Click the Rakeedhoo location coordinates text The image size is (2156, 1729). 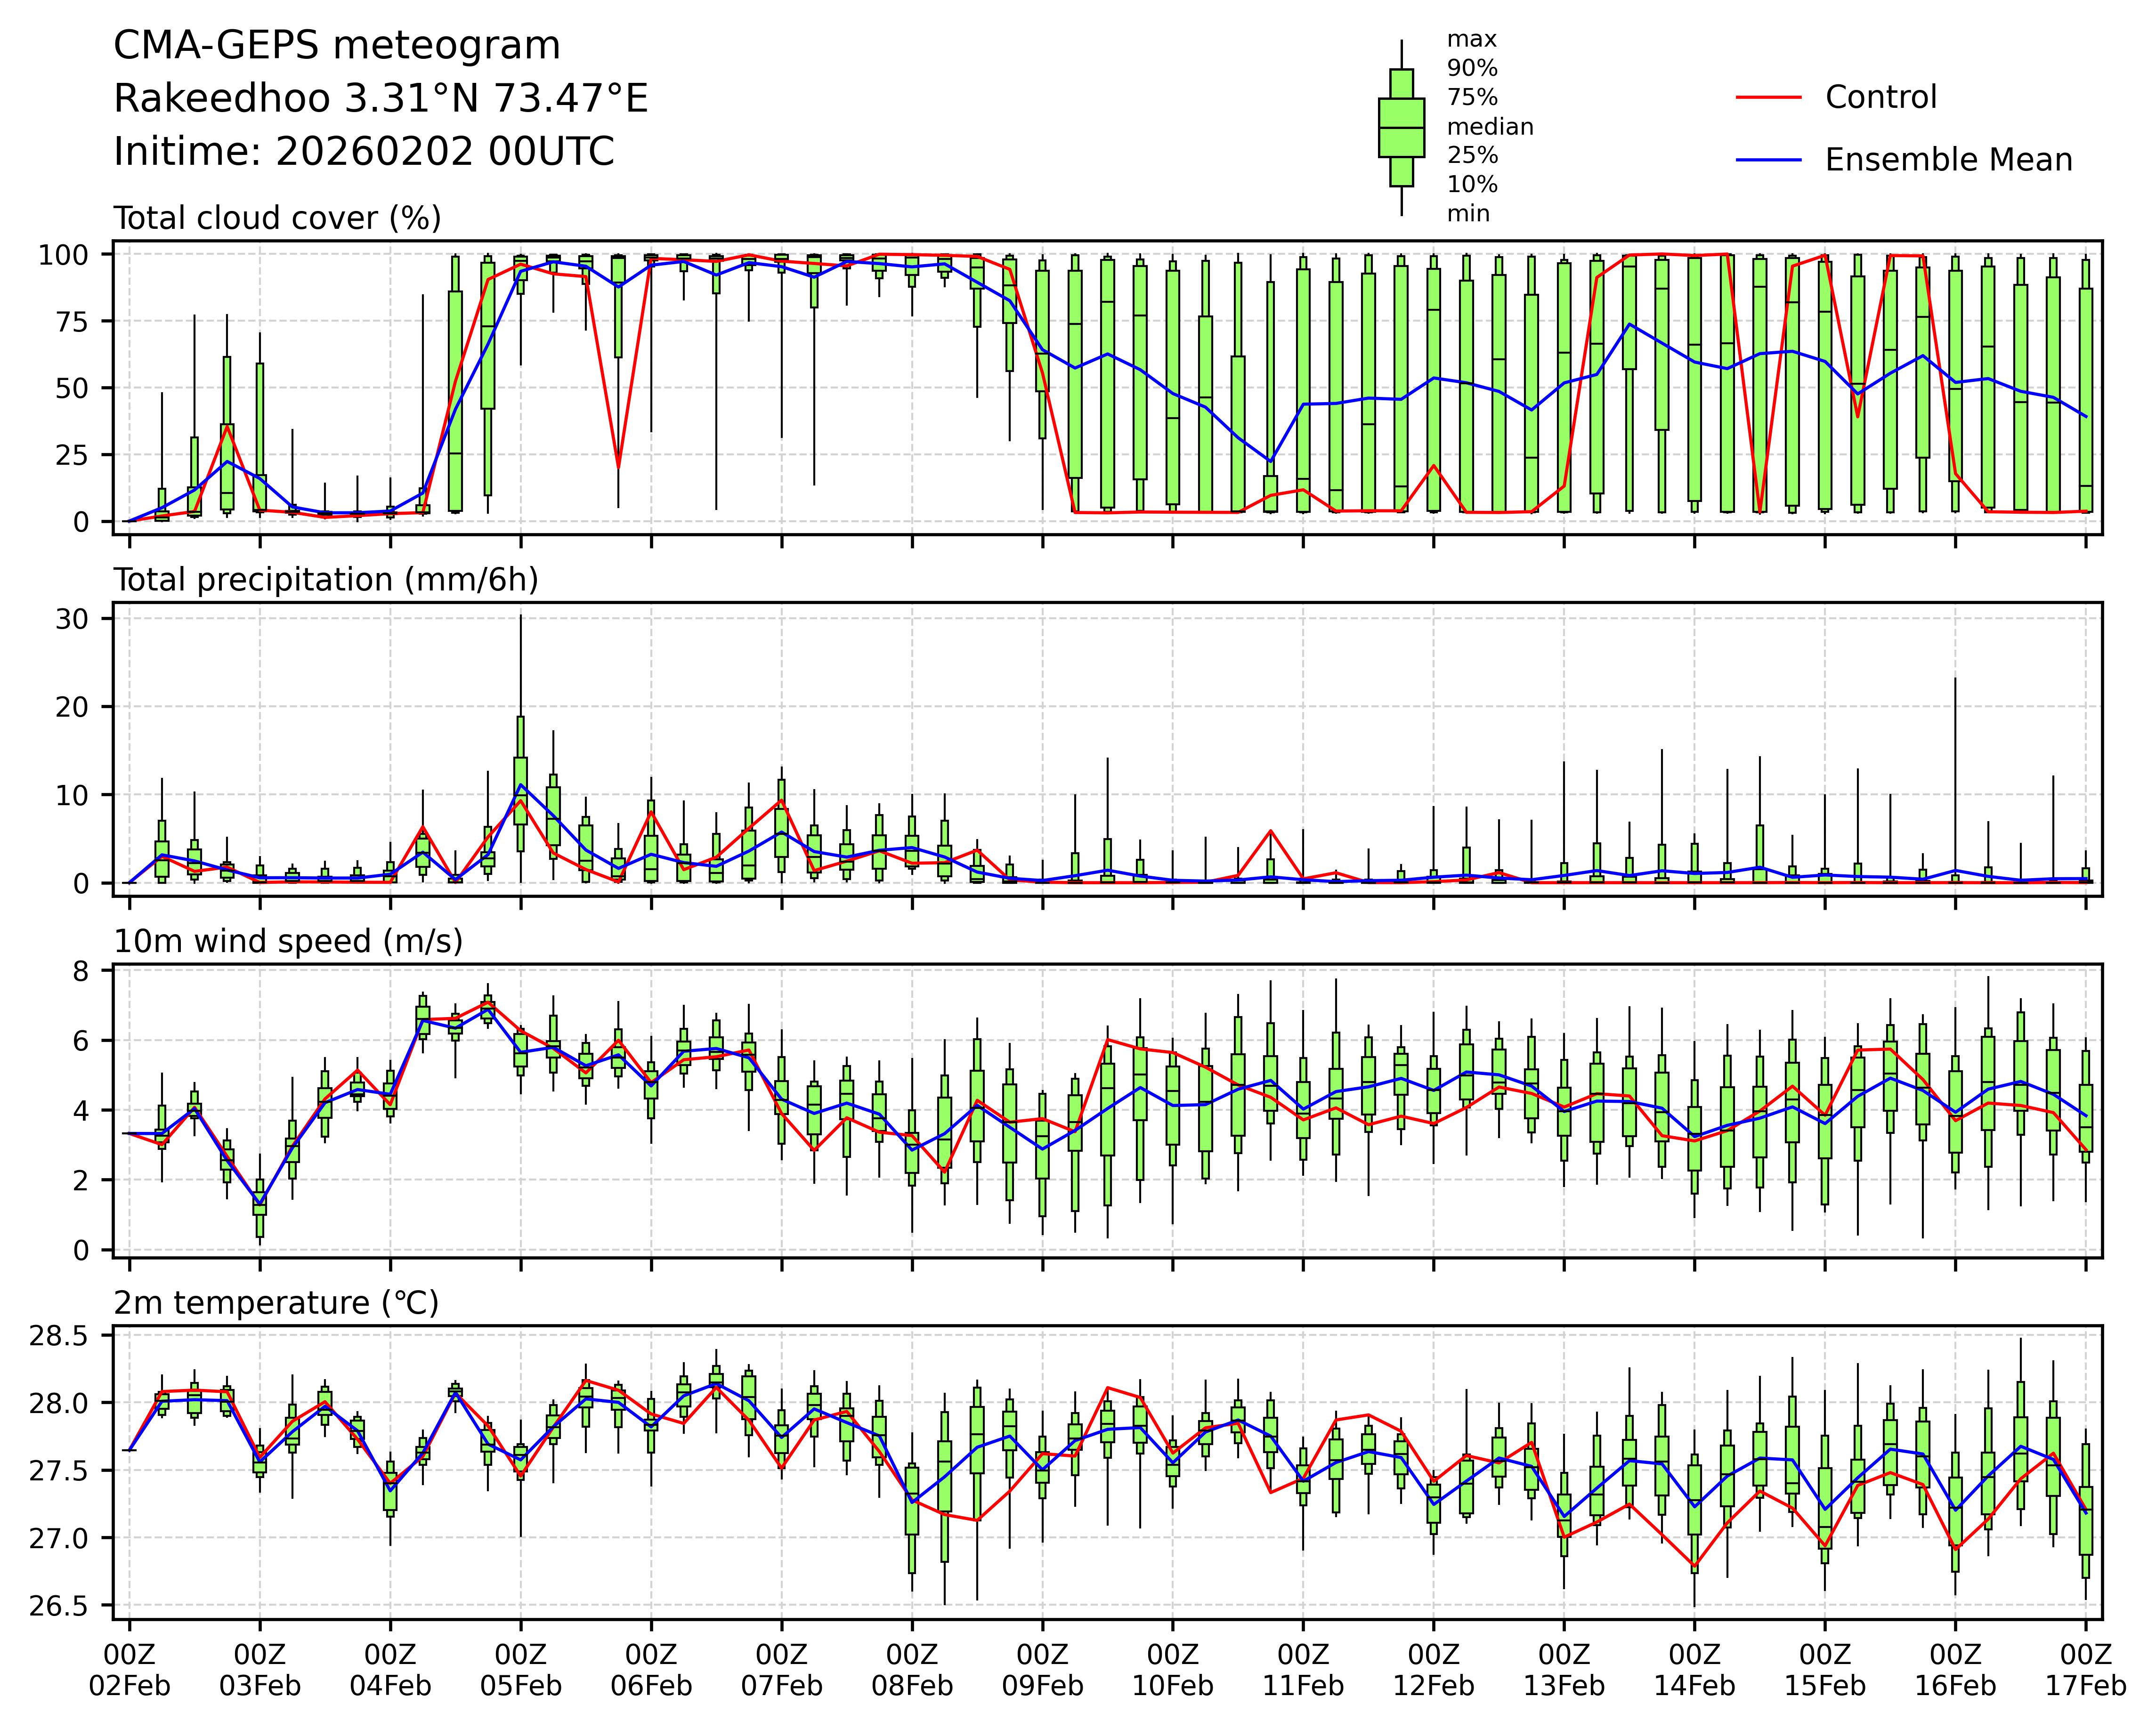tap(381, 99)
